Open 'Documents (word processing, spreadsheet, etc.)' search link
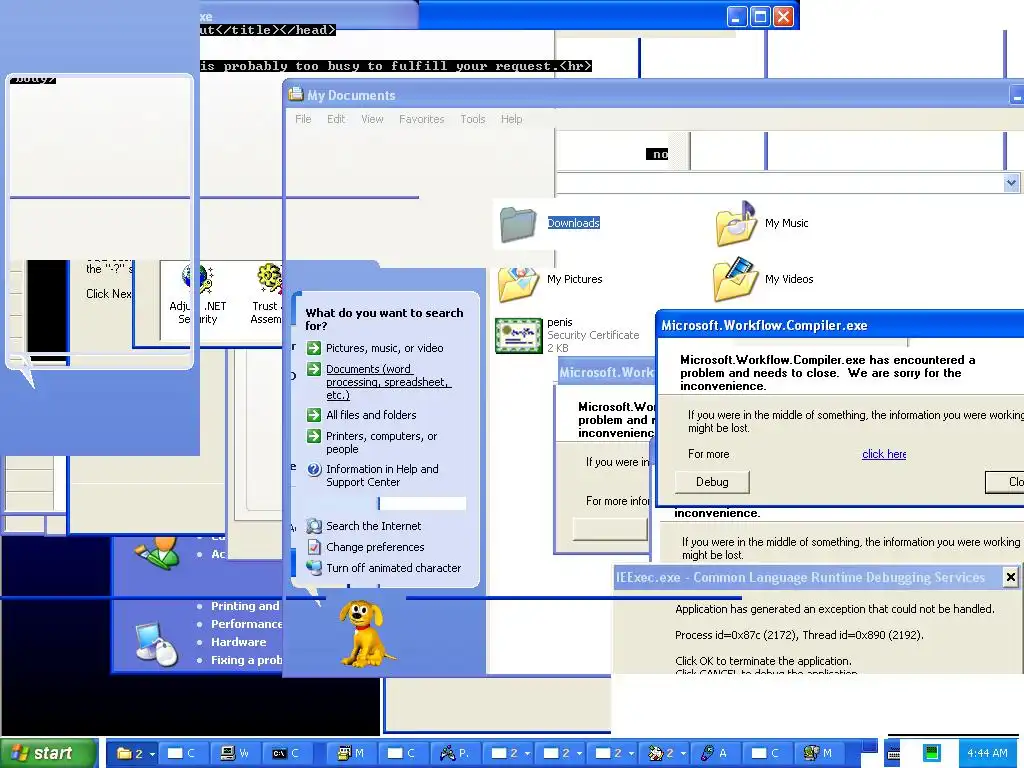Image resolution: width=1024 pixels, height=768 pixels. 379,382
